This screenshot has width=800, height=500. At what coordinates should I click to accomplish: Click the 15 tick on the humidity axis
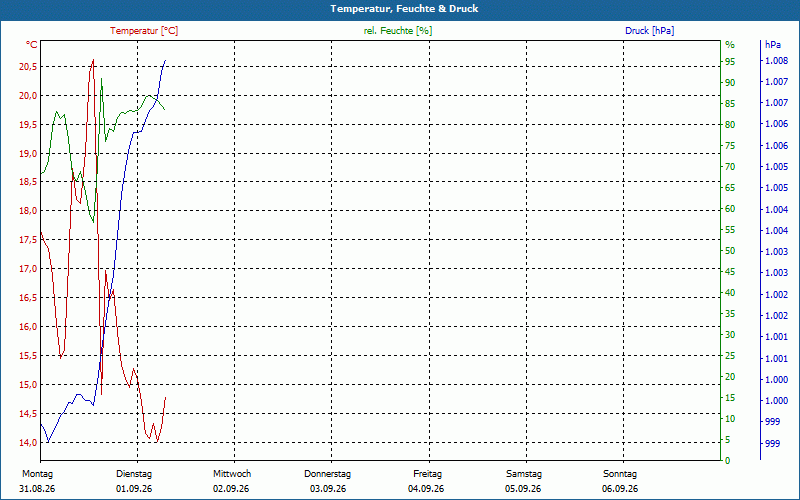click(x=730, y=398)
